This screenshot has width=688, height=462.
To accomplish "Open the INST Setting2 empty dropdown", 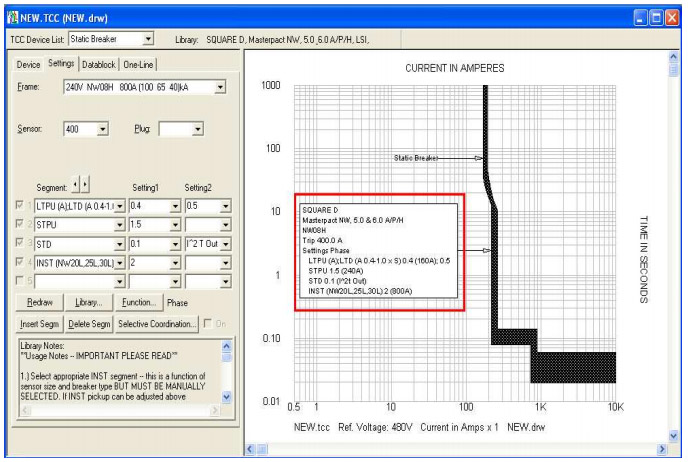I will pyautogui.click(x=226, y=263).
